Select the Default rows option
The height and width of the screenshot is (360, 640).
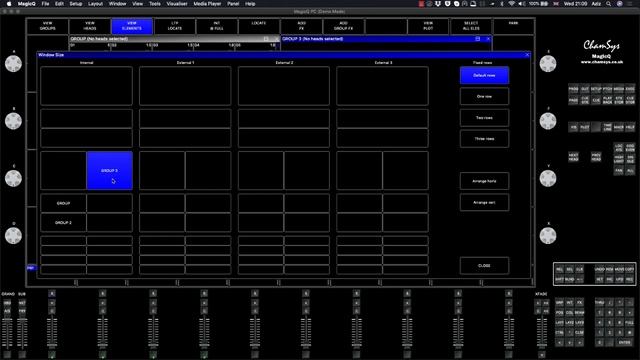coord(484,76)
